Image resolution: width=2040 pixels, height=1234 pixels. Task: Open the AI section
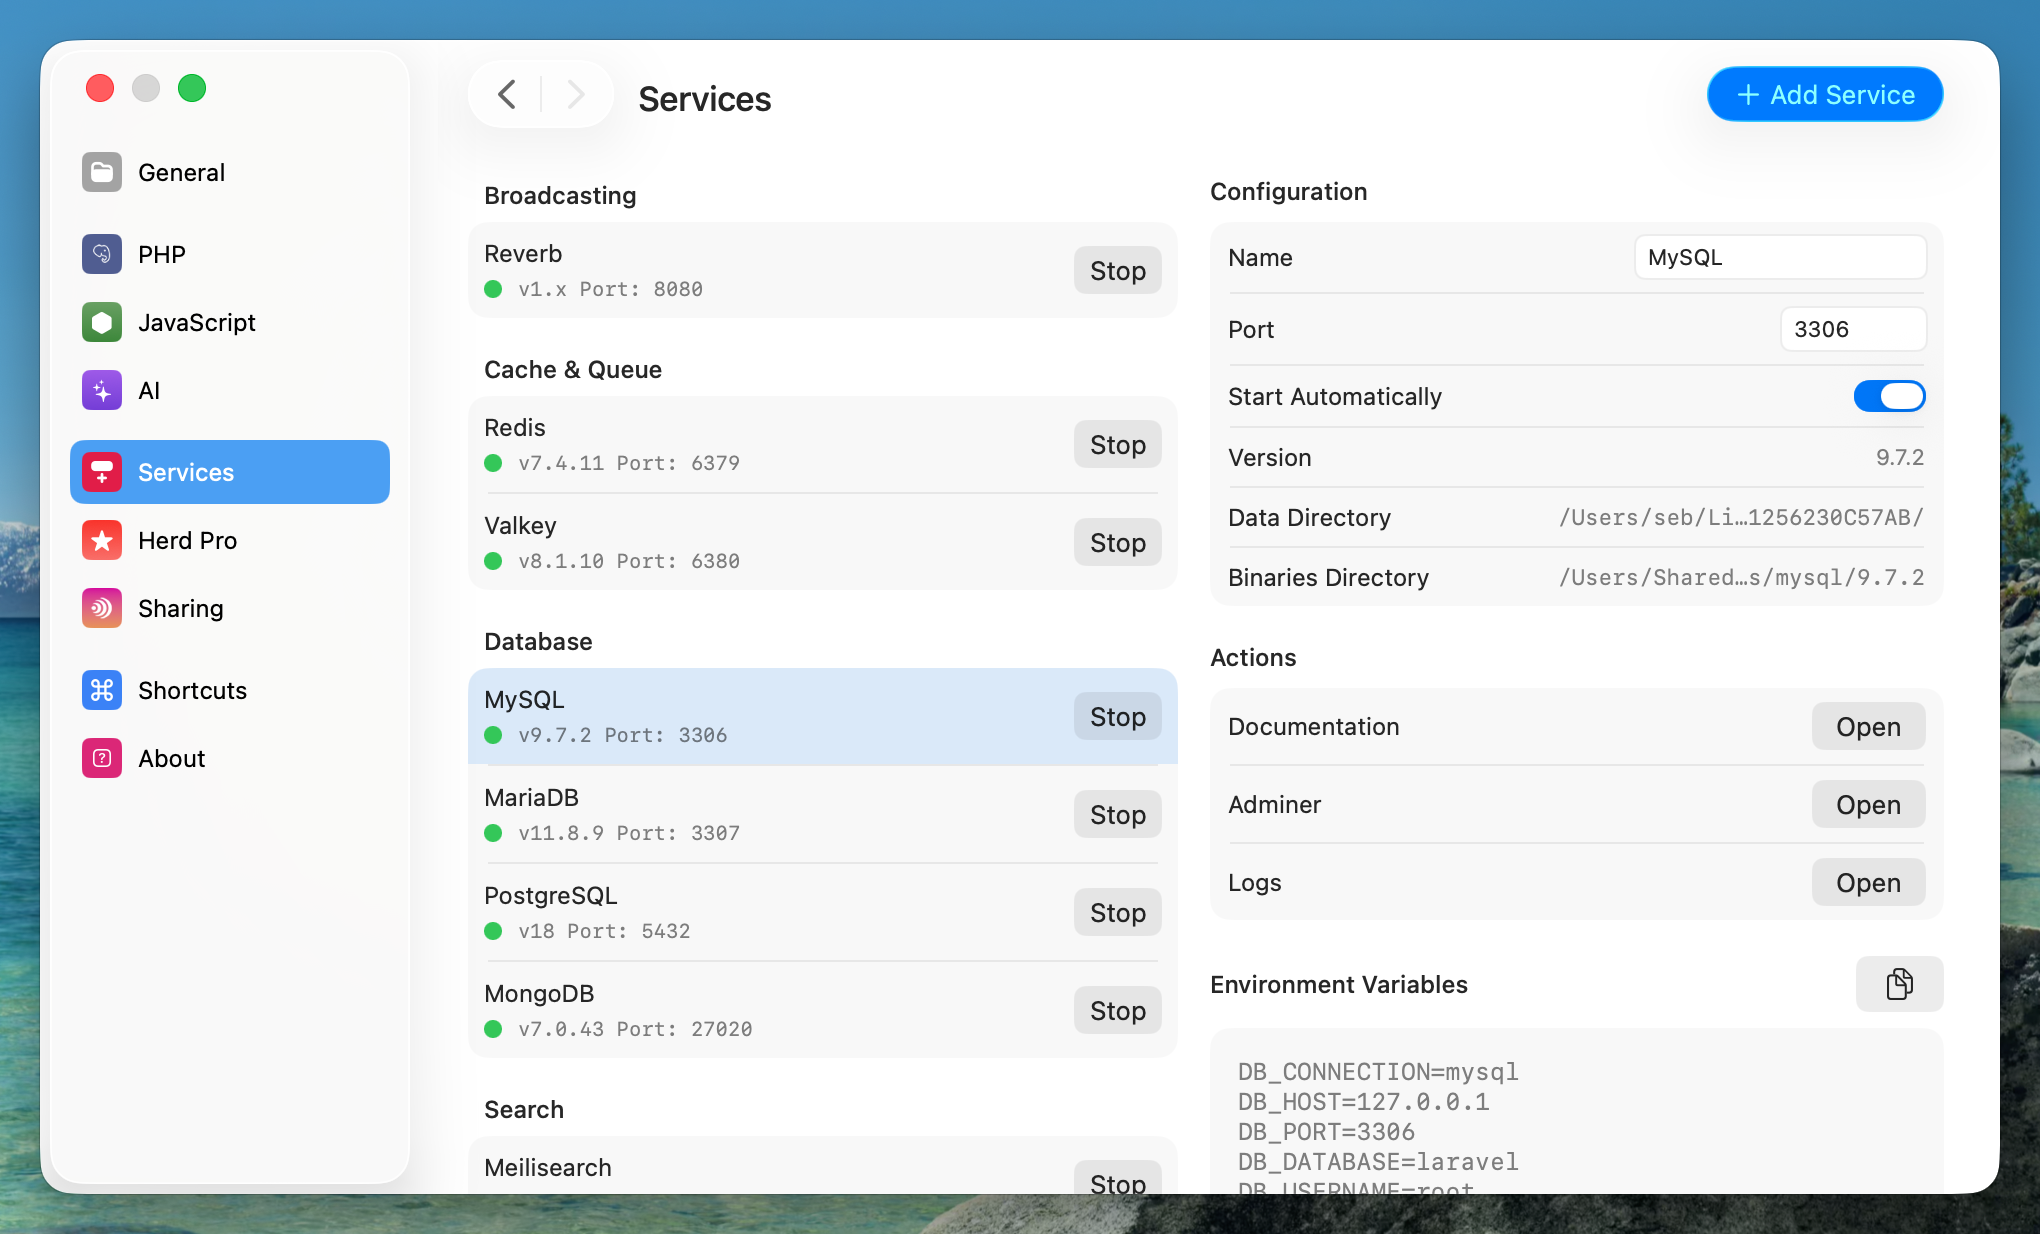tap(230, 390)
